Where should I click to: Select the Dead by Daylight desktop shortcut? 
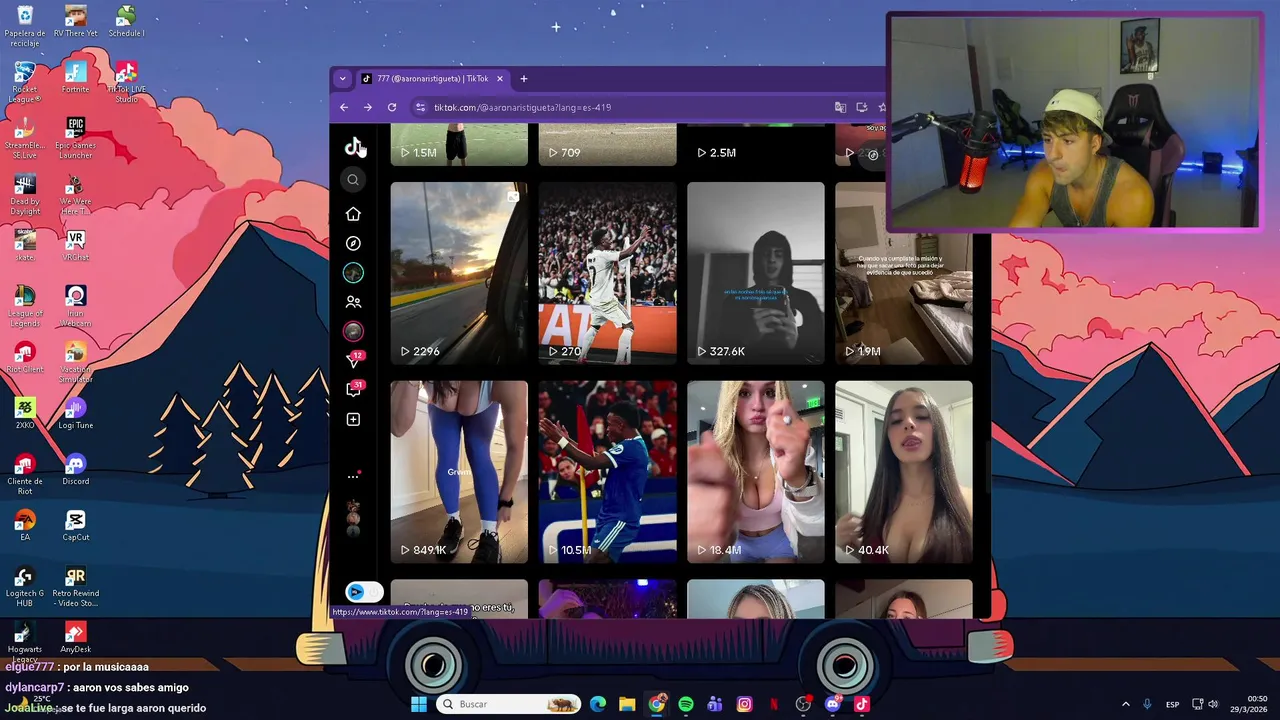click(25, 194)
